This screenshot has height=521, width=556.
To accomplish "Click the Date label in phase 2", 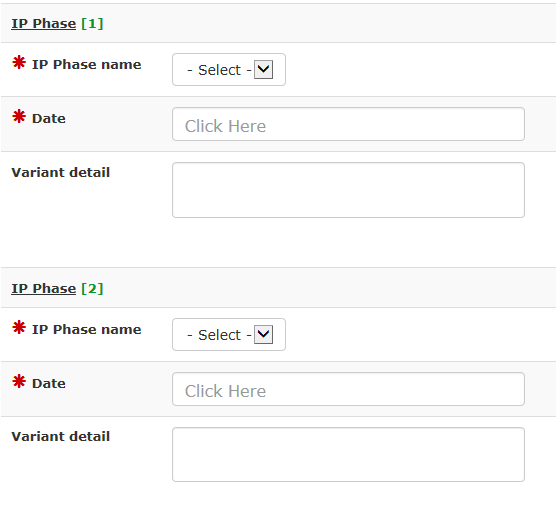I will pyautogui.click(x=49, y=383).
